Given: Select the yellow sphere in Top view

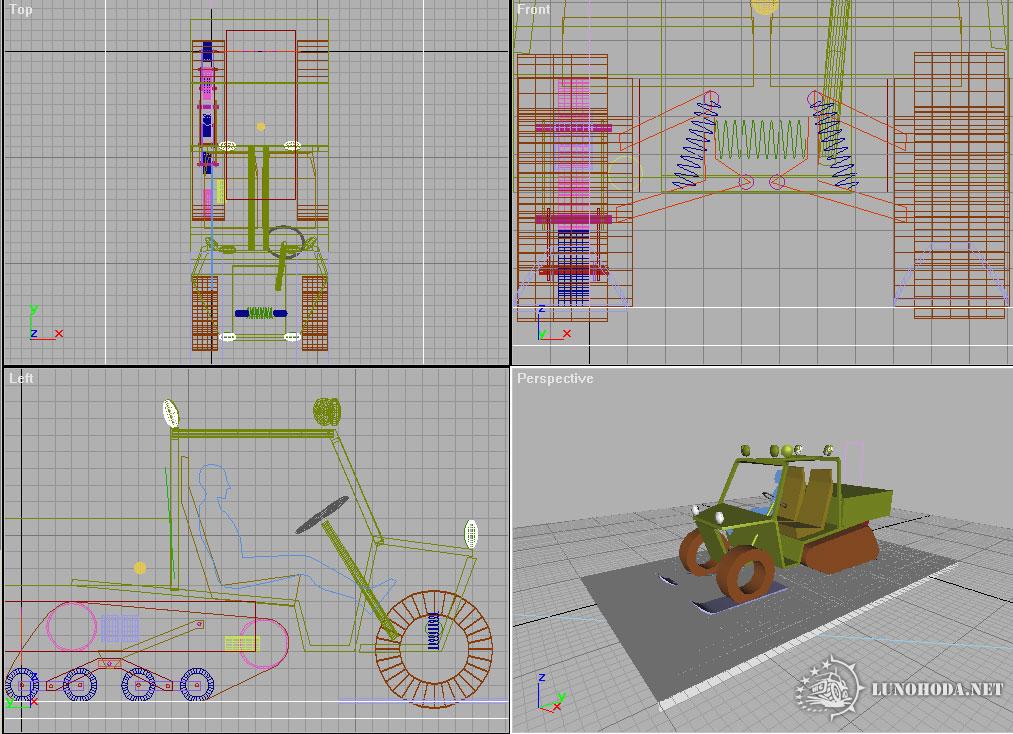Looking at the screenshot, I should pos(261,127).
